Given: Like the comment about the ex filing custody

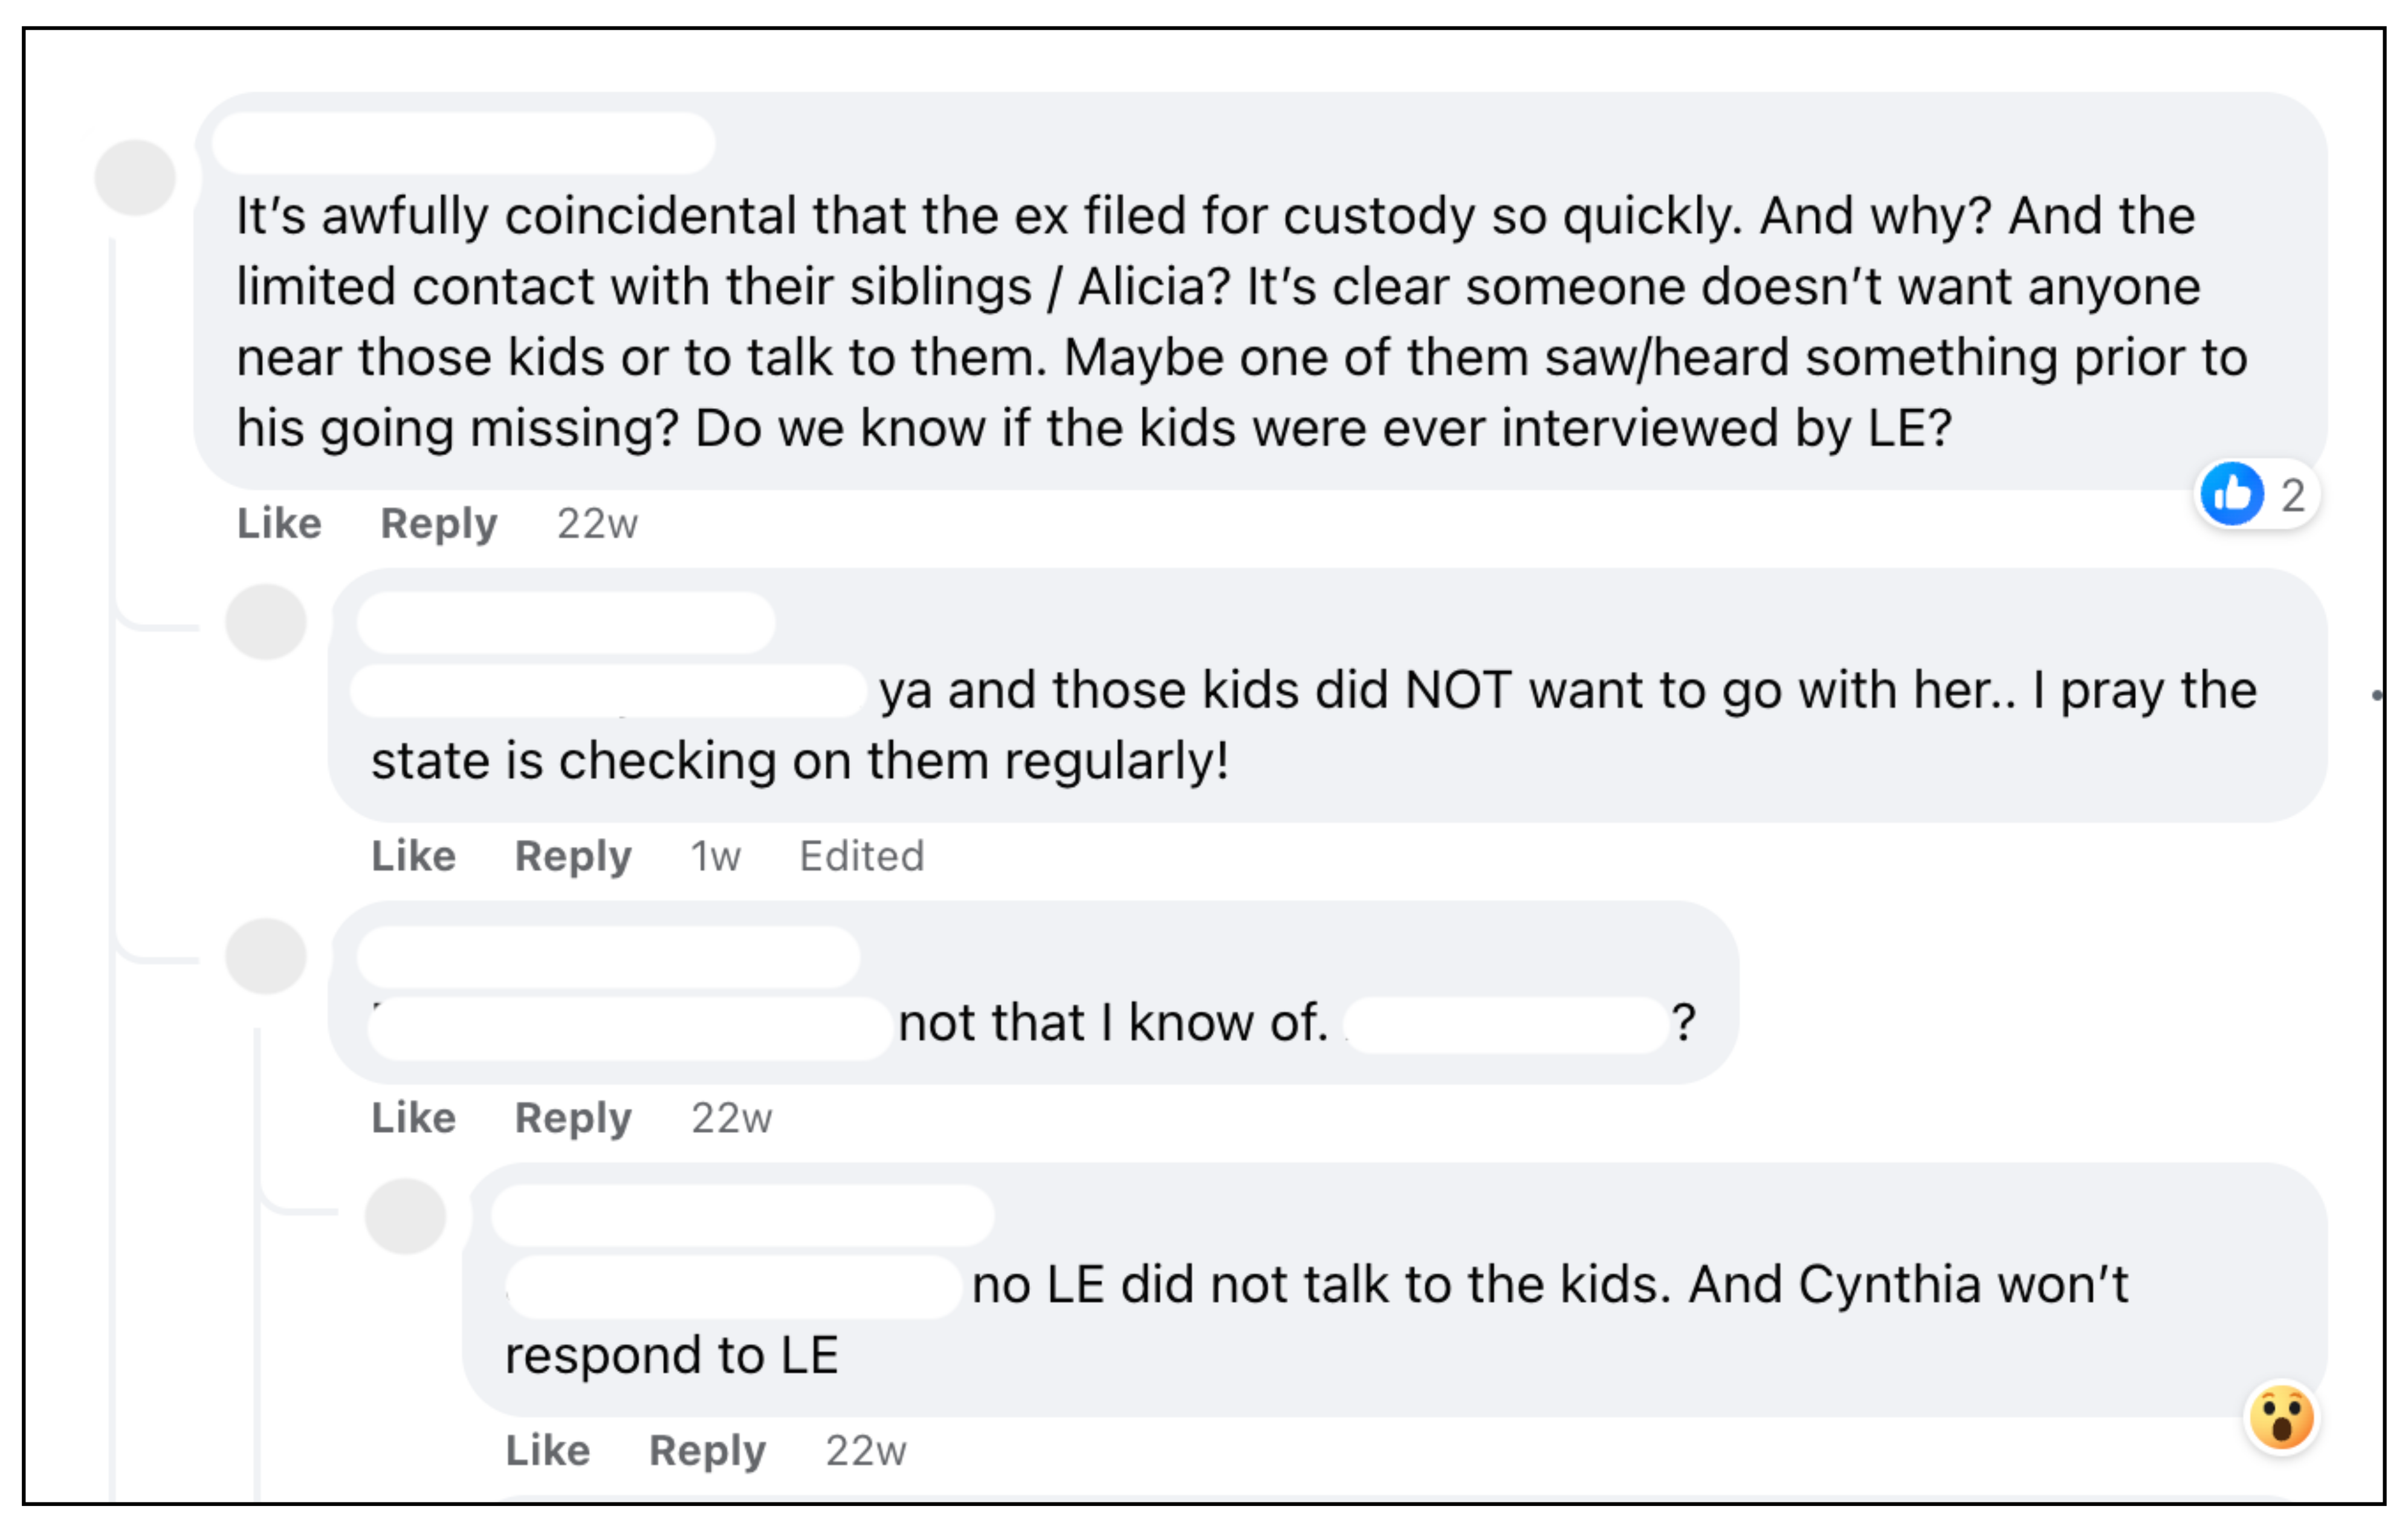Looking at the screenshot, I should tap(279, 523).
